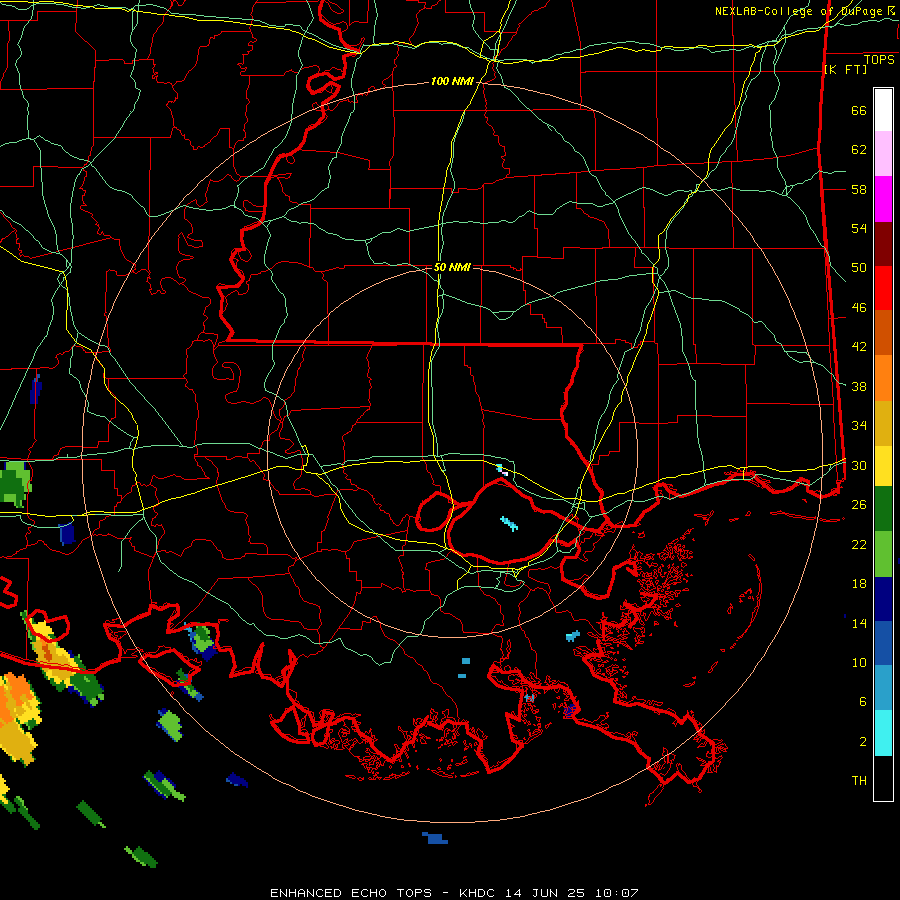900x900 pixels.
Task: Click the dark green legend swatch
Action: (883, 509)
